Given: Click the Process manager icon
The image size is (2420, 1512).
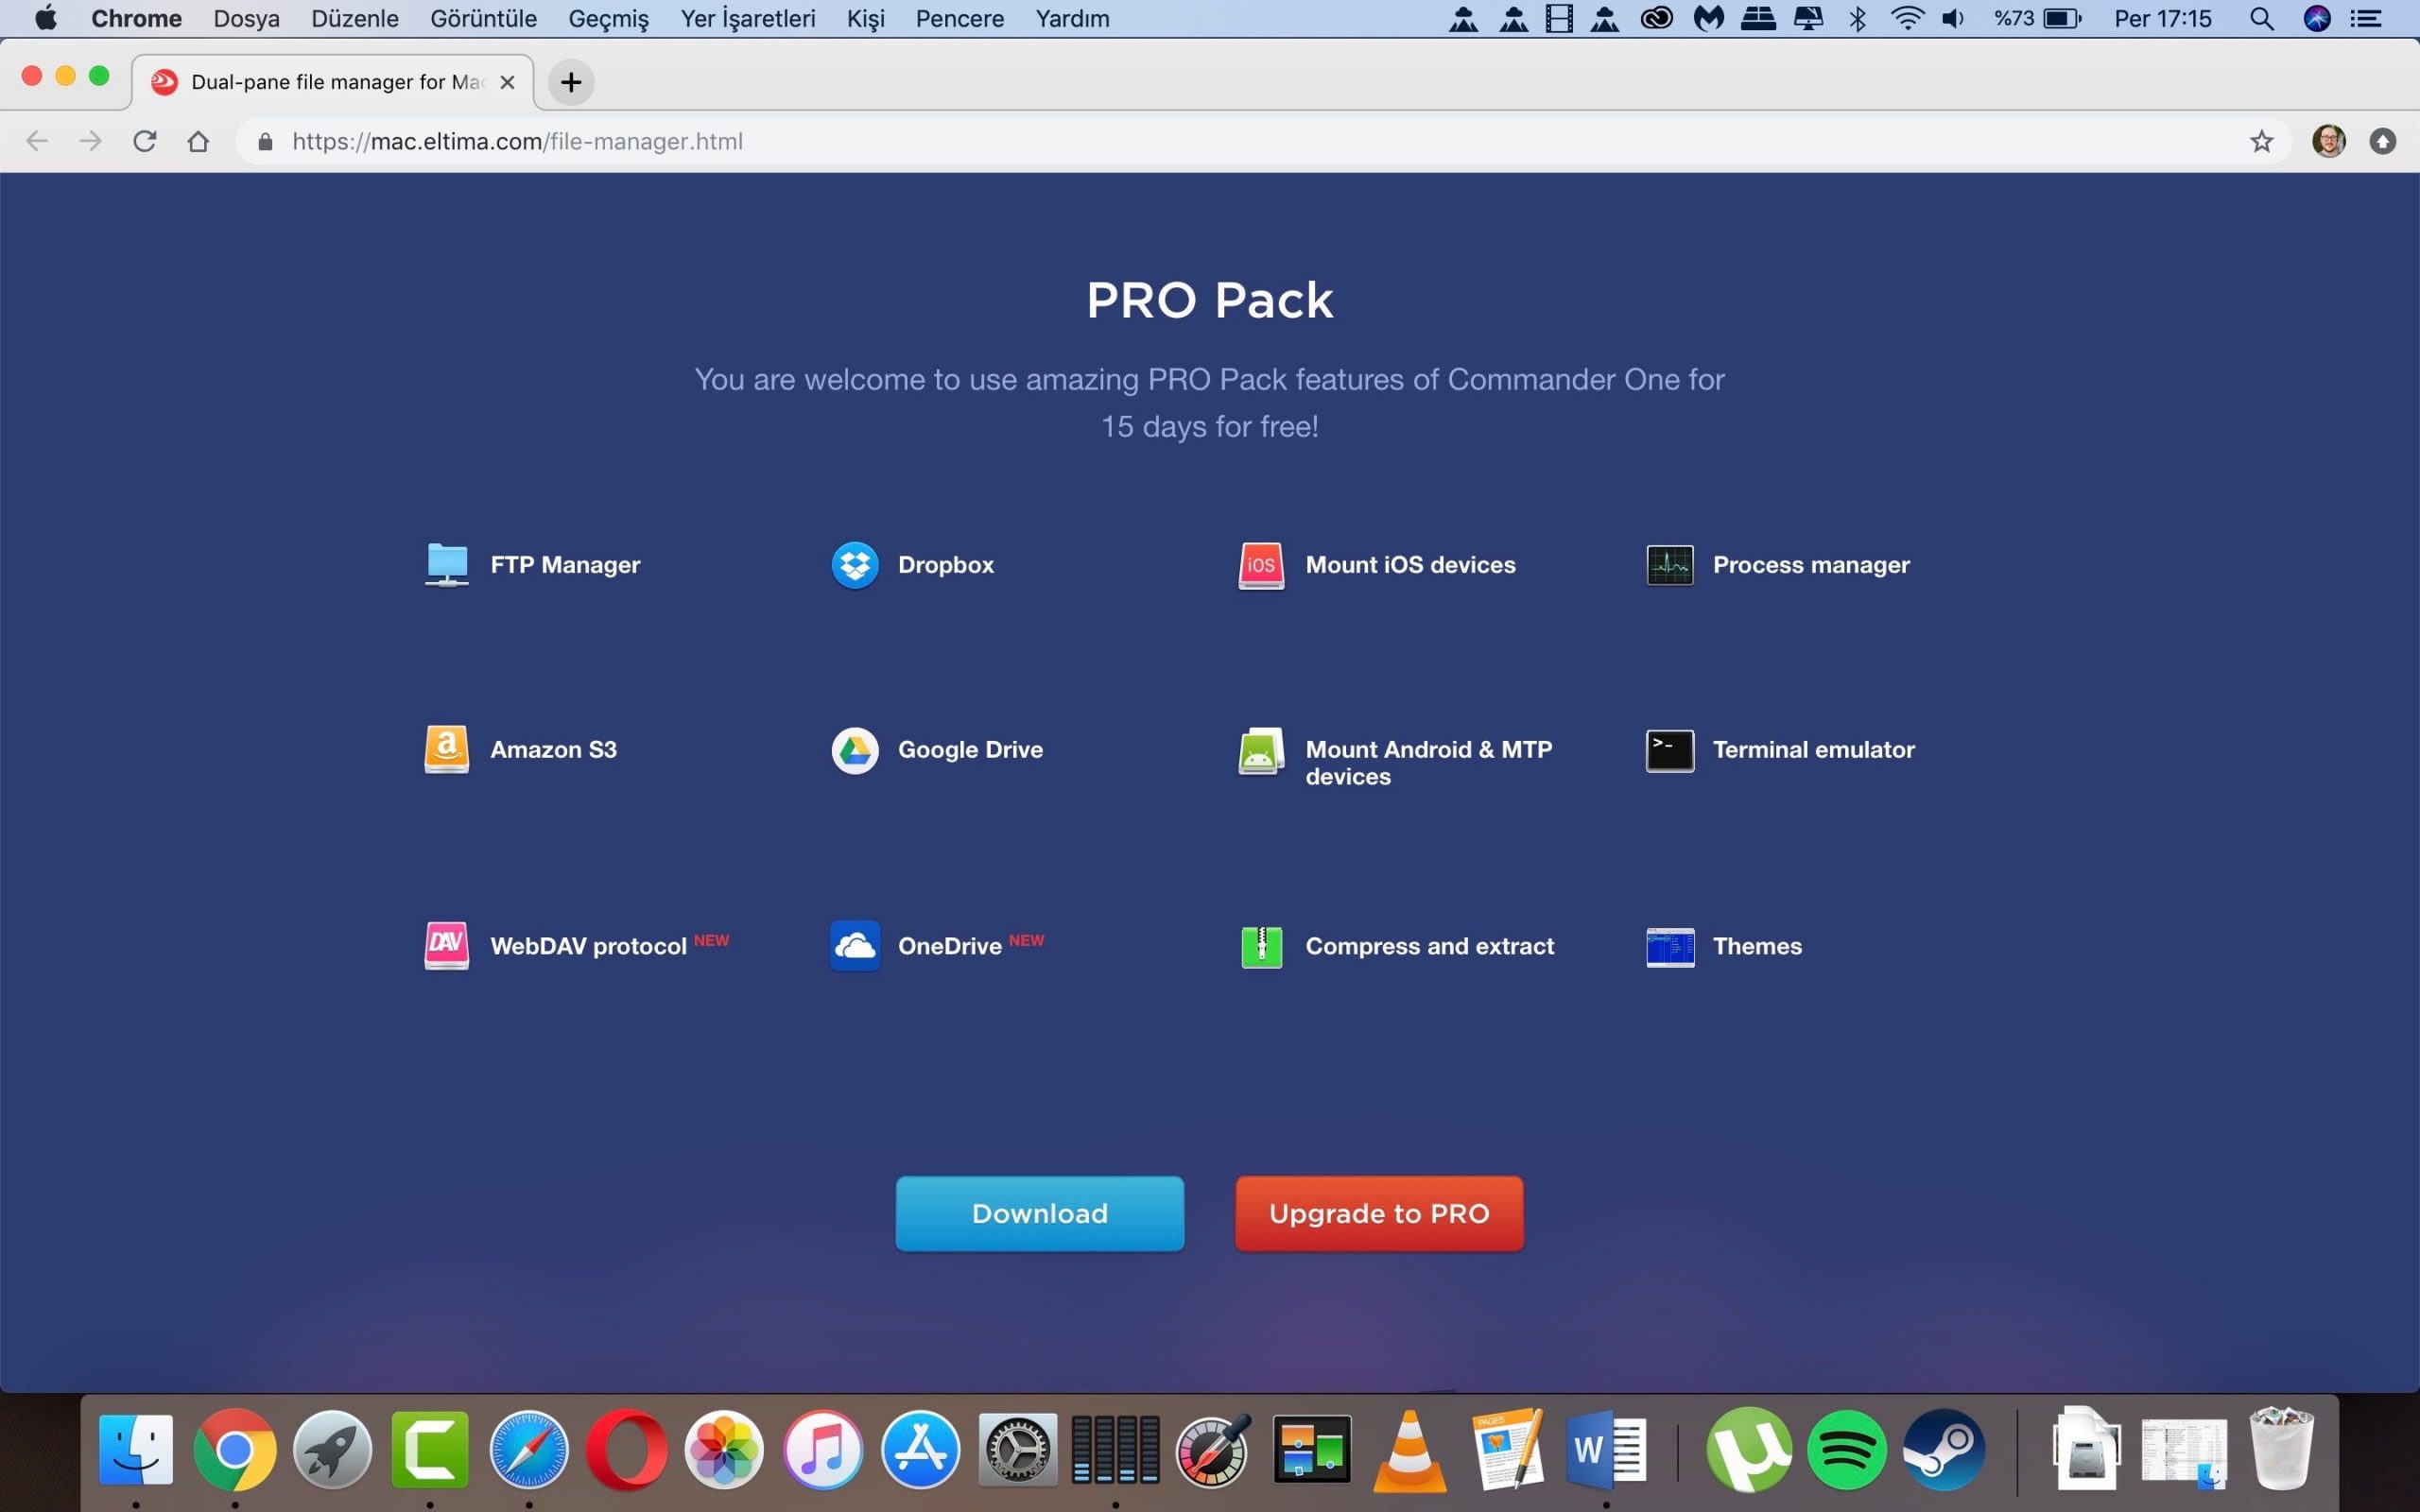Looking at the screenshot, I should point(1669,565).
